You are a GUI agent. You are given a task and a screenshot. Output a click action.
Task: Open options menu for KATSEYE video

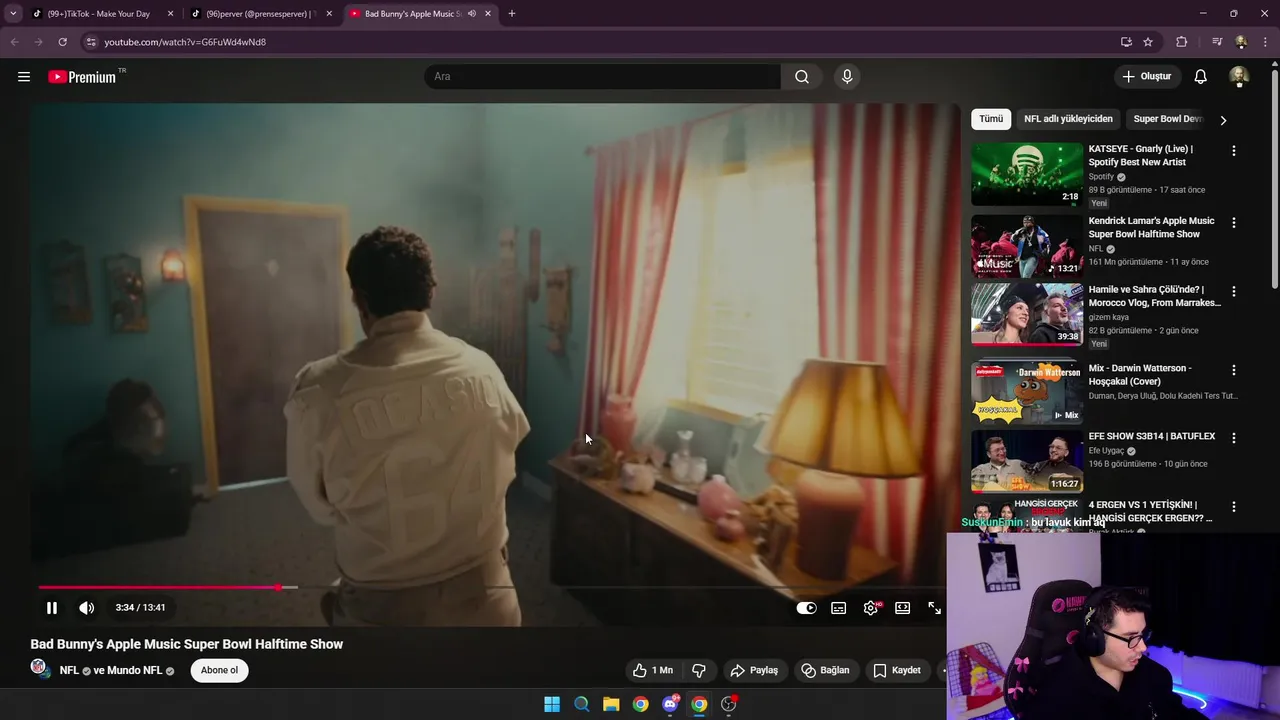[x=1233, y=151]
